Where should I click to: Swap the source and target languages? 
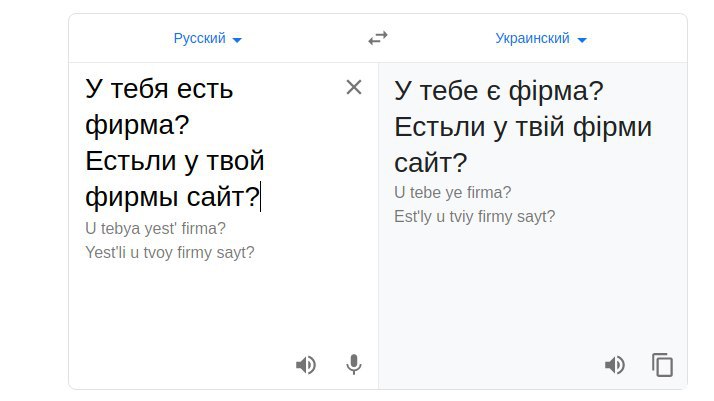click(377, 39)
